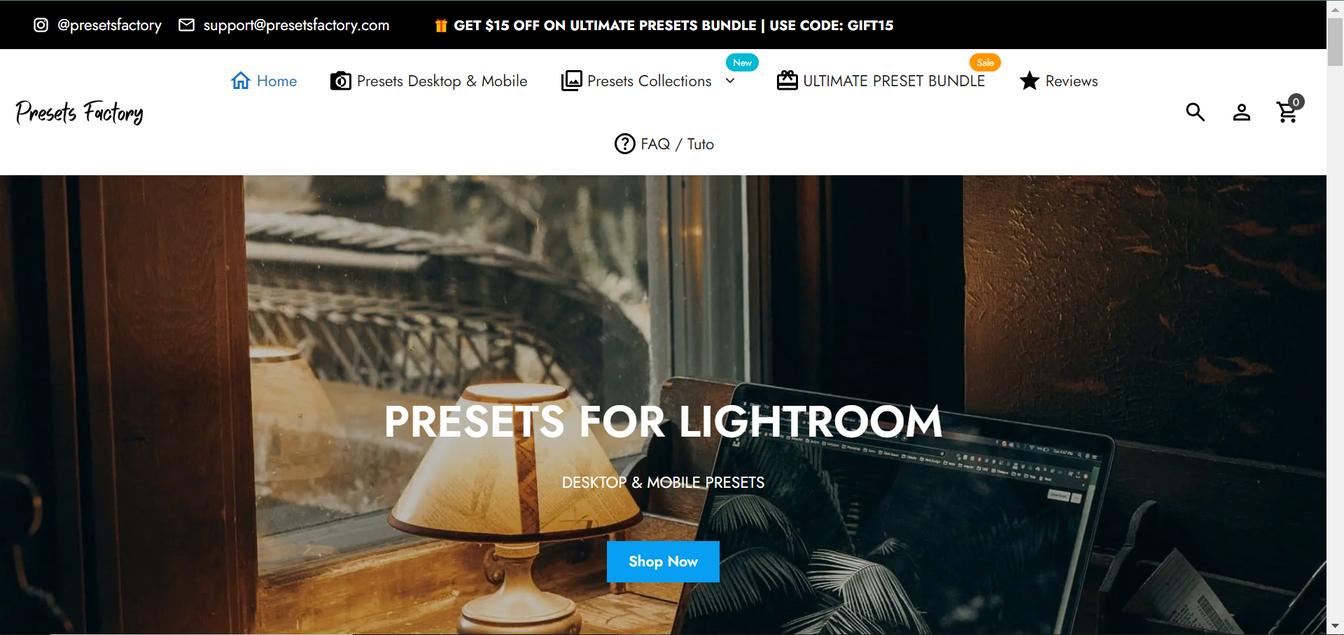Image resolution: width=1344 pixels, height=635 pixels.
Task: Open the search magnifier icon
Action: [x=1195, y=112]
